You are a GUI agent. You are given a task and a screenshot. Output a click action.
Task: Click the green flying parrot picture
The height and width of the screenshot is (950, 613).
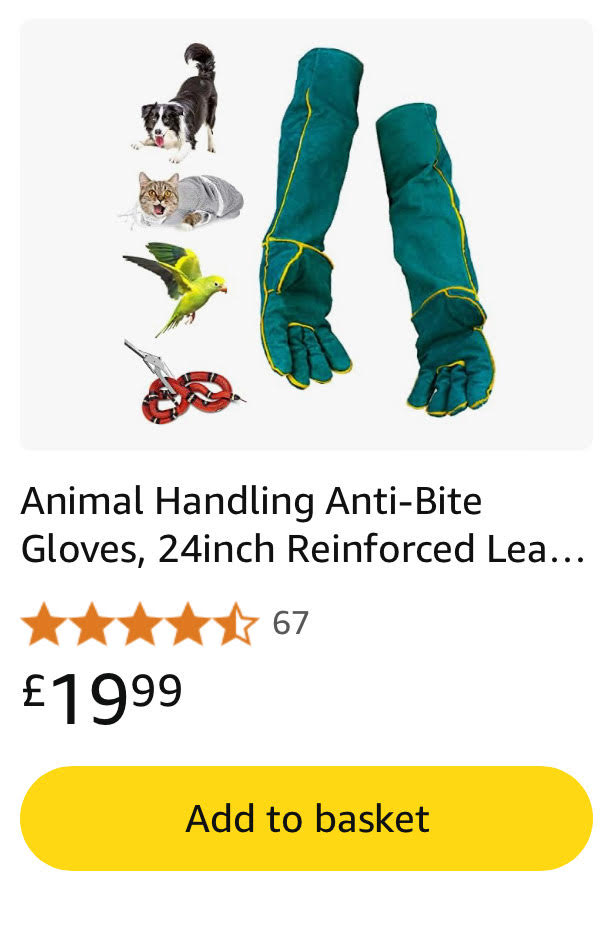[x=176, y=288]
